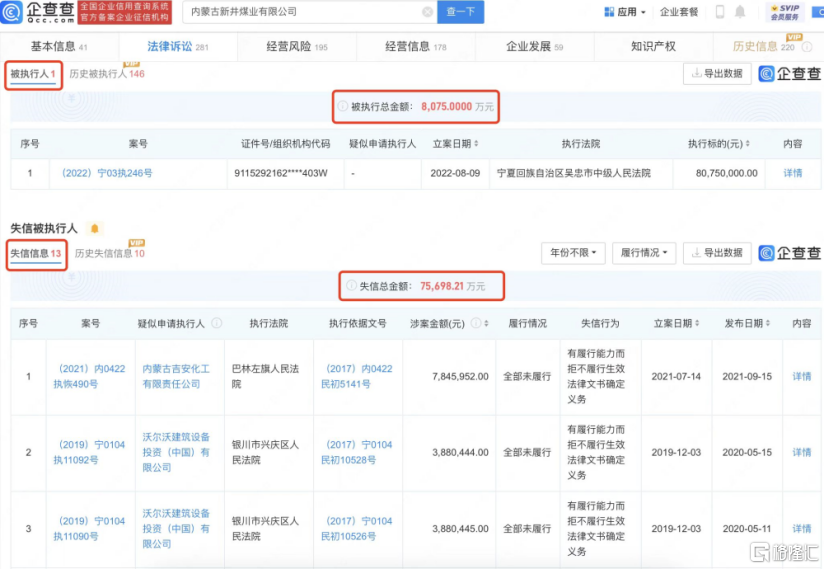Open 详情 for 宁03执246号 row
Viewport: 825px width, 569px height.
[x=792, y=173]
